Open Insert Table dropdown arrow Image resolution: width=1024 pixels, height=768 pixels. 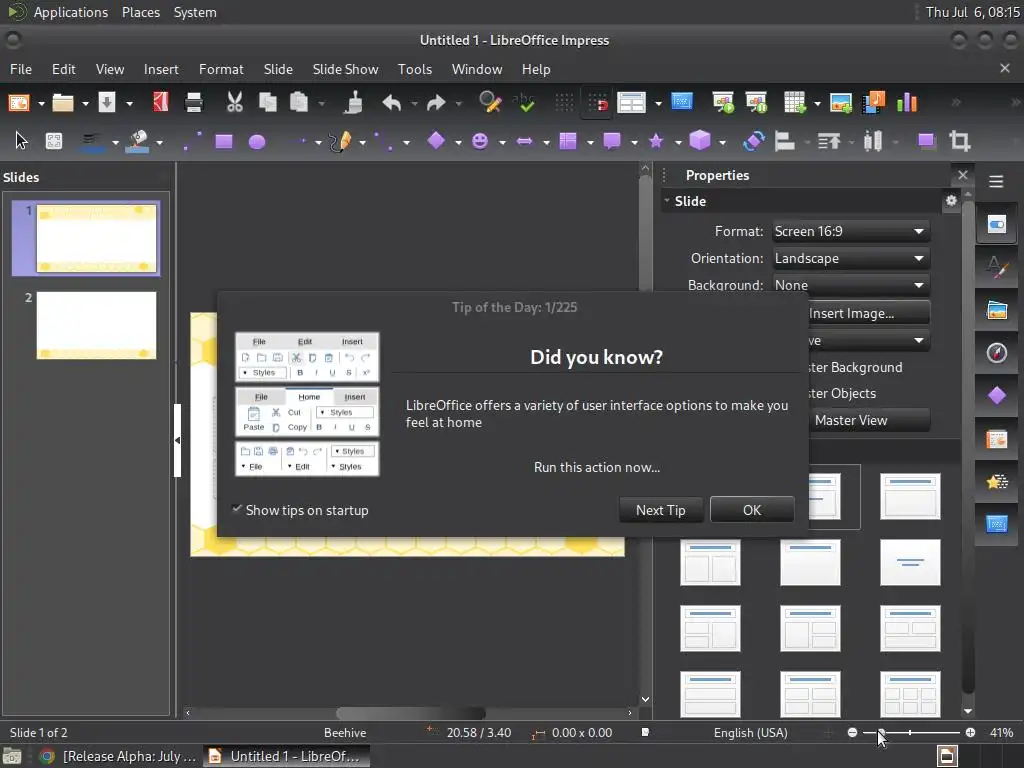click(x=817, y=103)
